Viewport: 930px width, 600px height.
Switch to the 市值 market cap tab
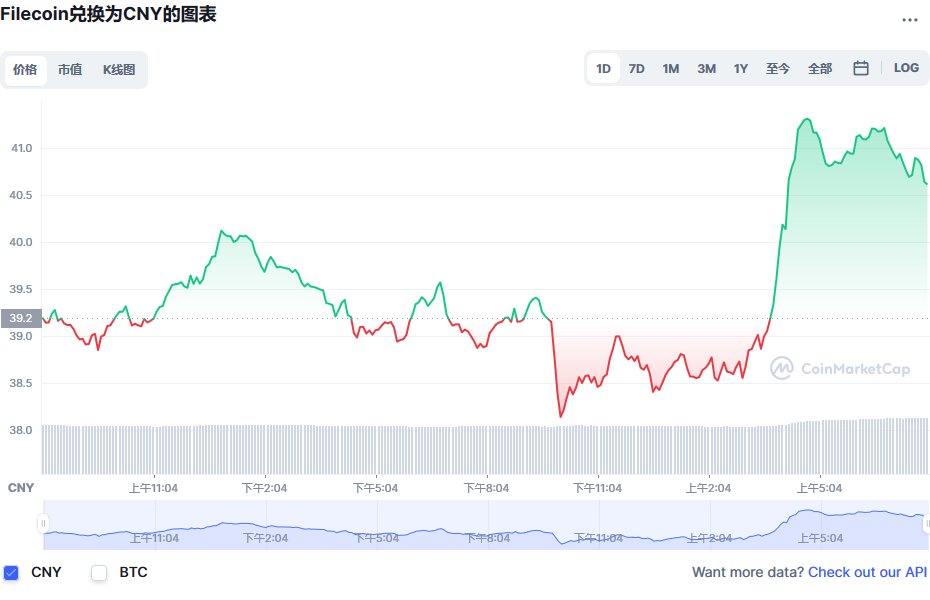70,70
